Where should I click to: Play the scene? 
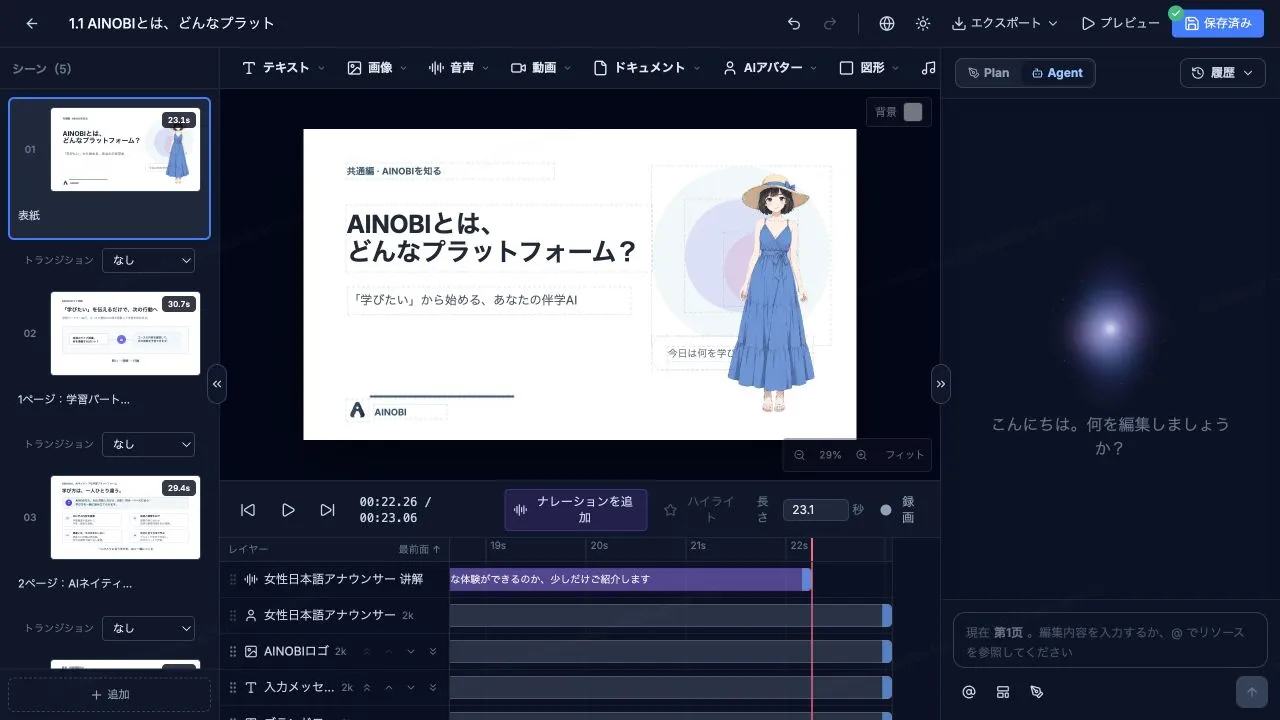coord(288,510)
